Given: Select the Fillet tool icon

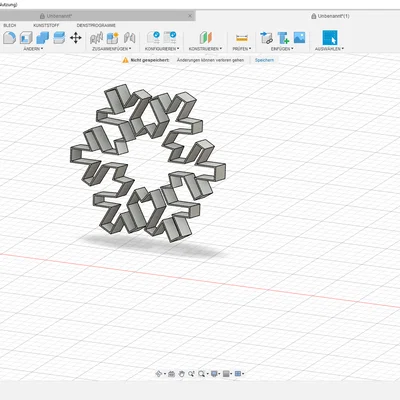Looking at the screenshot, I should pyautogui.click(x=9, y=38).
